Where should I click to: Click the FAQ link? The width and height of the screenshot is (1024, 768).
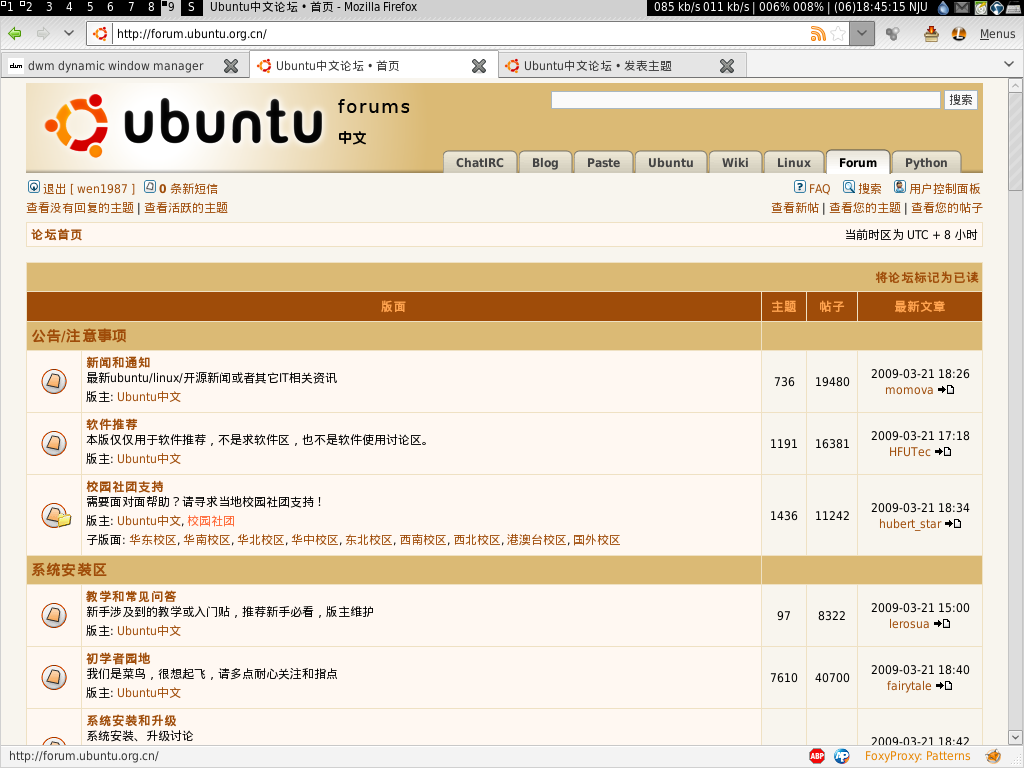click(812, 188)
